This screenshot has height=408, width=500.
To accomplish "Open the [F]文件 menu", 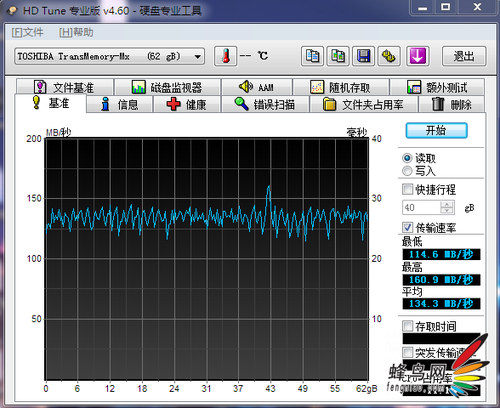I will (x=27, y=32).
